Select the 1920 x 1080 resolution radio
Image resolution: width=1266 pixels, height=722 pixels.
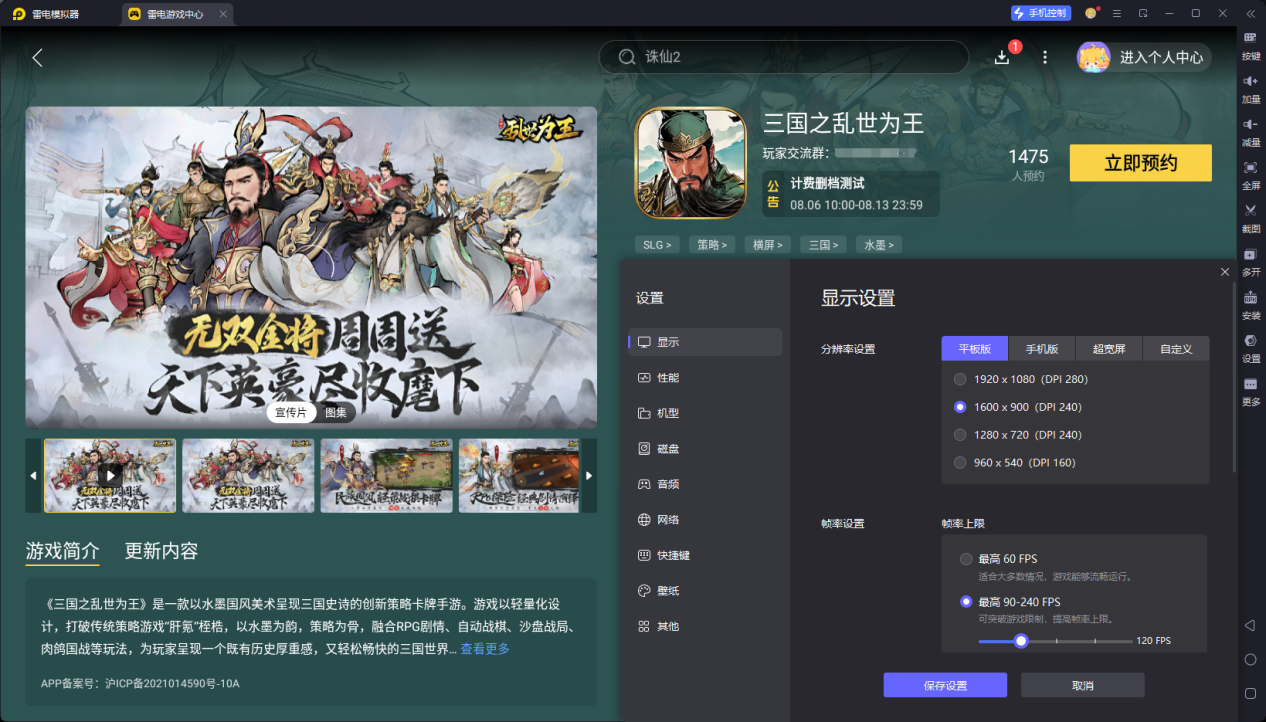(960, 379)
